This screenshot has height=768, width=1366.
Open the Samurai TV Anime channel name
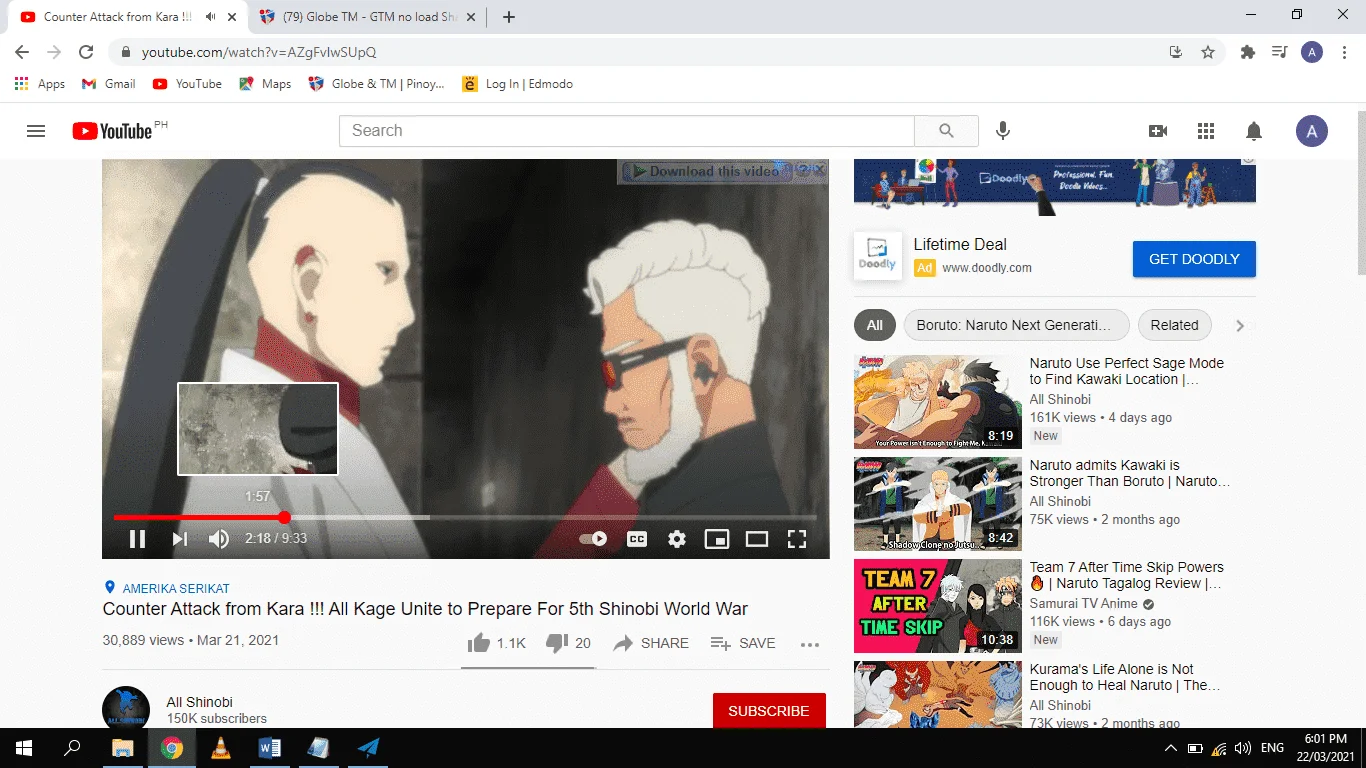[x=1084, y=604]
